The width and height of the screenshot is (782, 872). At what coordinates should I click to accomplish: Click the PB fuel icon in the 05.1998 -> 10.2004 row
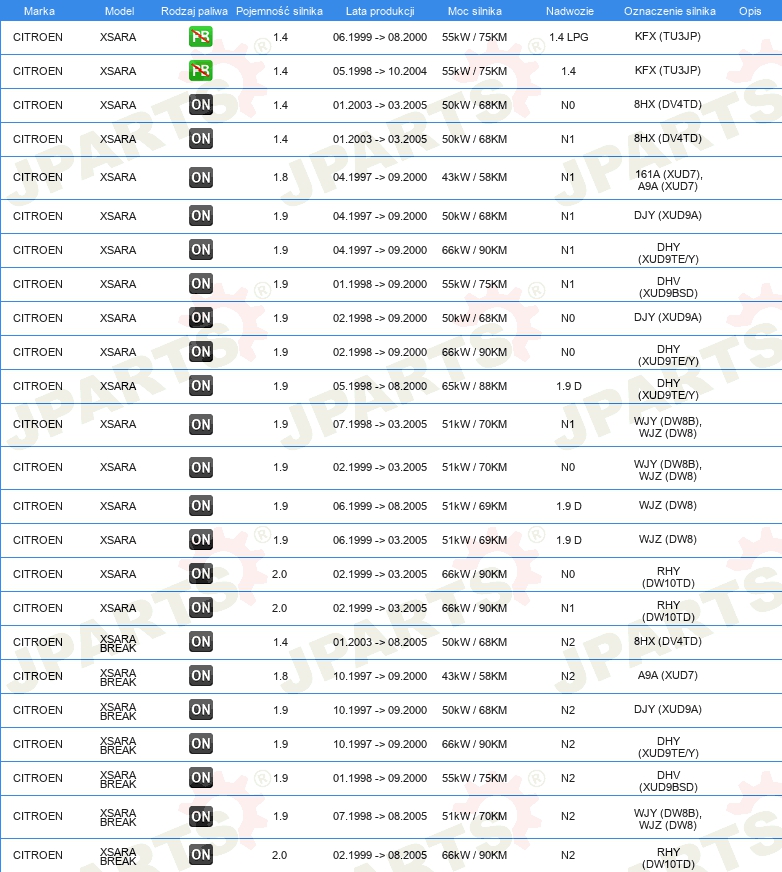201,71
